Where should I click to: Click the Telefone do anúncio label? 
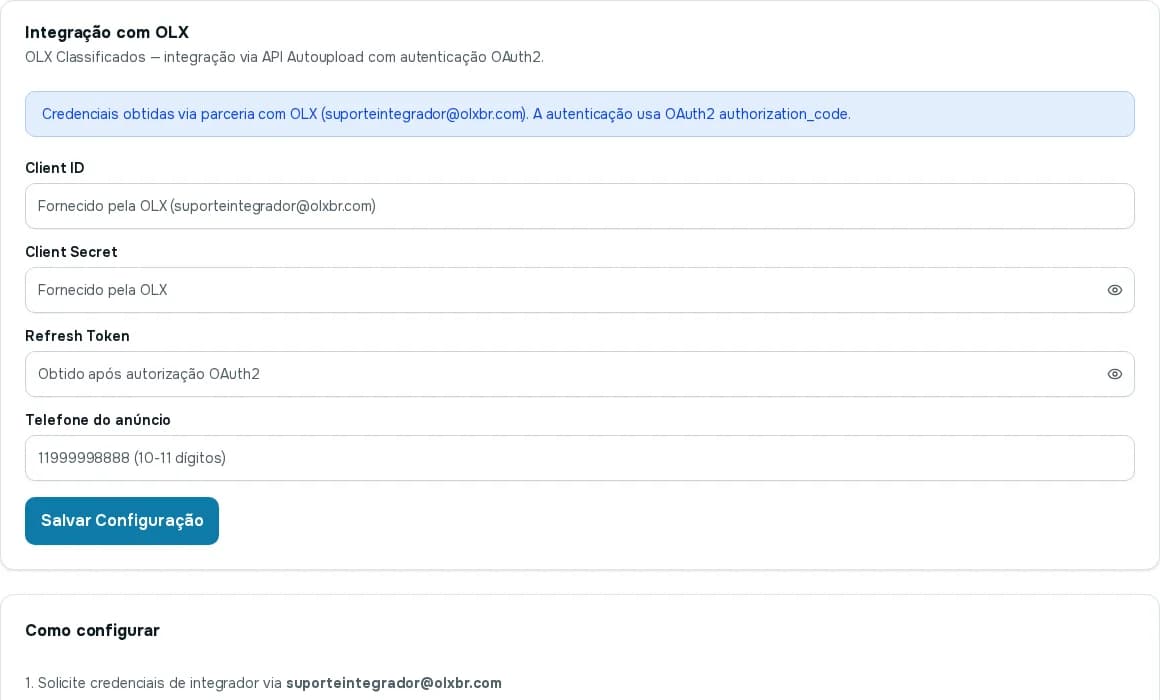pyautogui.click(x=98, y=420)
